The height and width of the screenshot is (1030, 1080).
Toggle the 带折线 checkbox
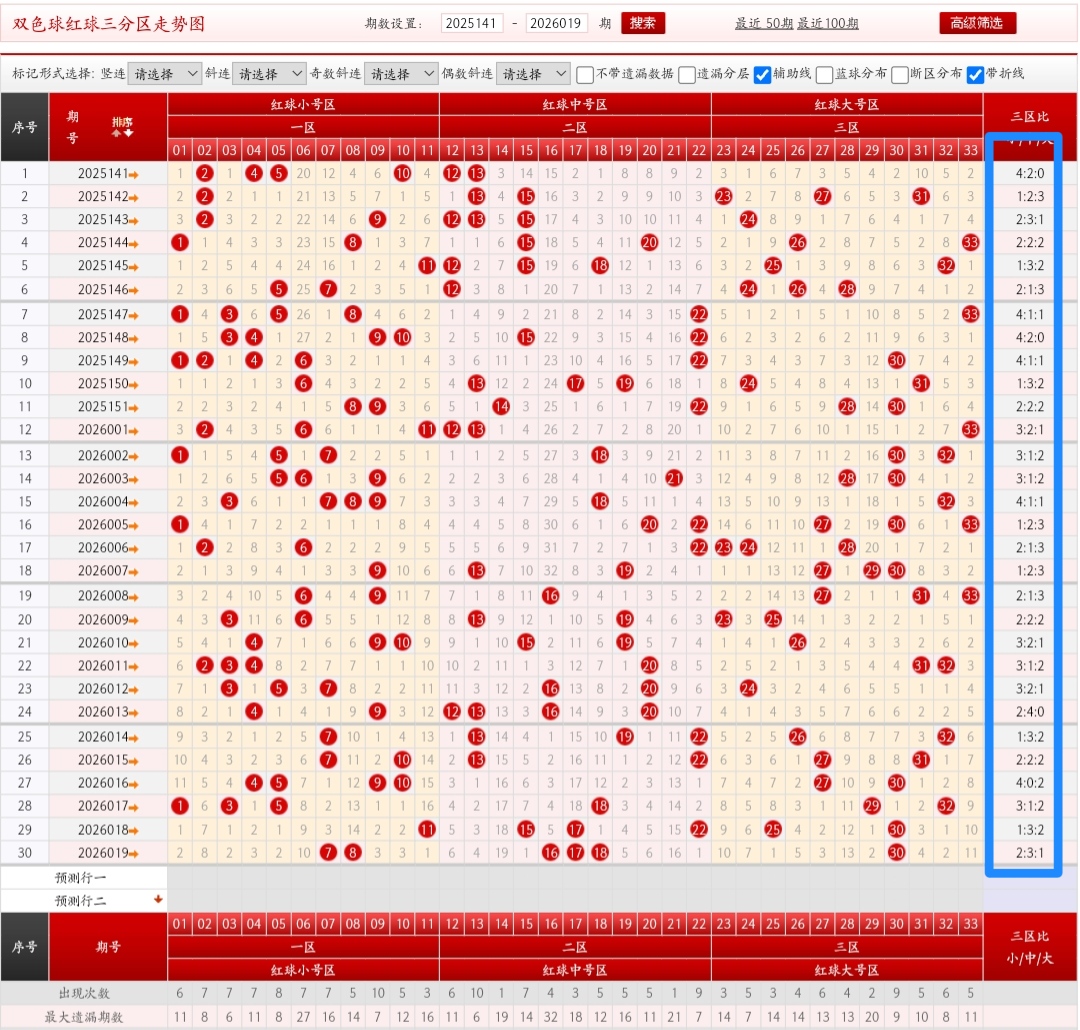coord(975,74)
